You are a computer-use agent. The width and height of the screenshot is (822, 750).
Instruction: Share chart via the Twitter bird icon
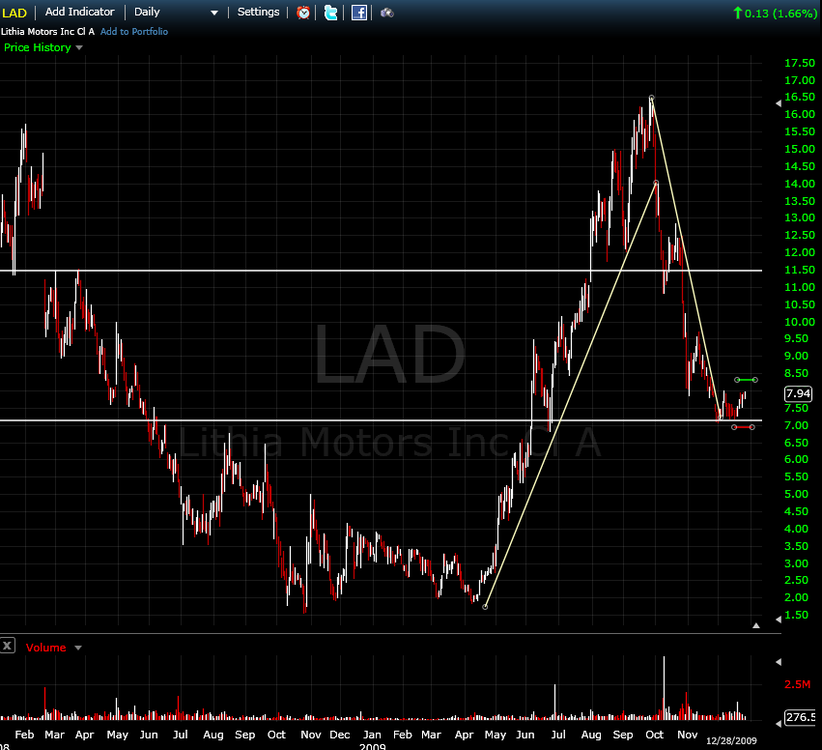[x=331, y=13]
